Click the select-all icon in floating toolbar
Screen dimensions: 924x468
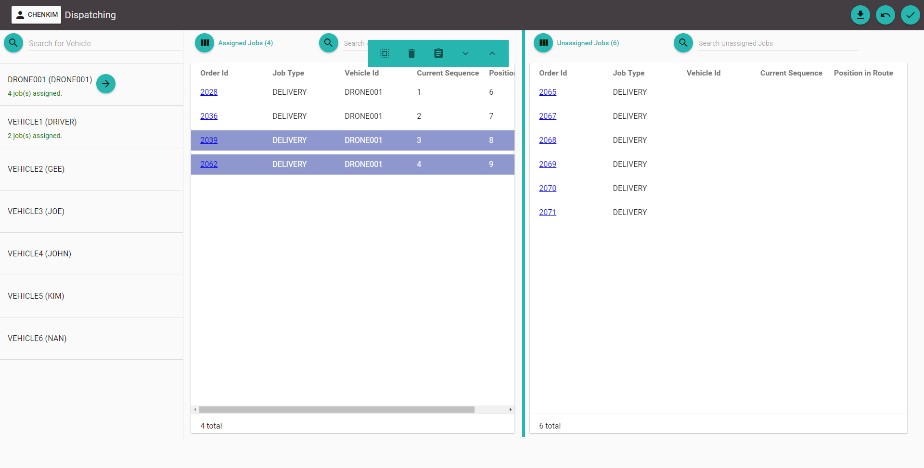pos(384,54)
